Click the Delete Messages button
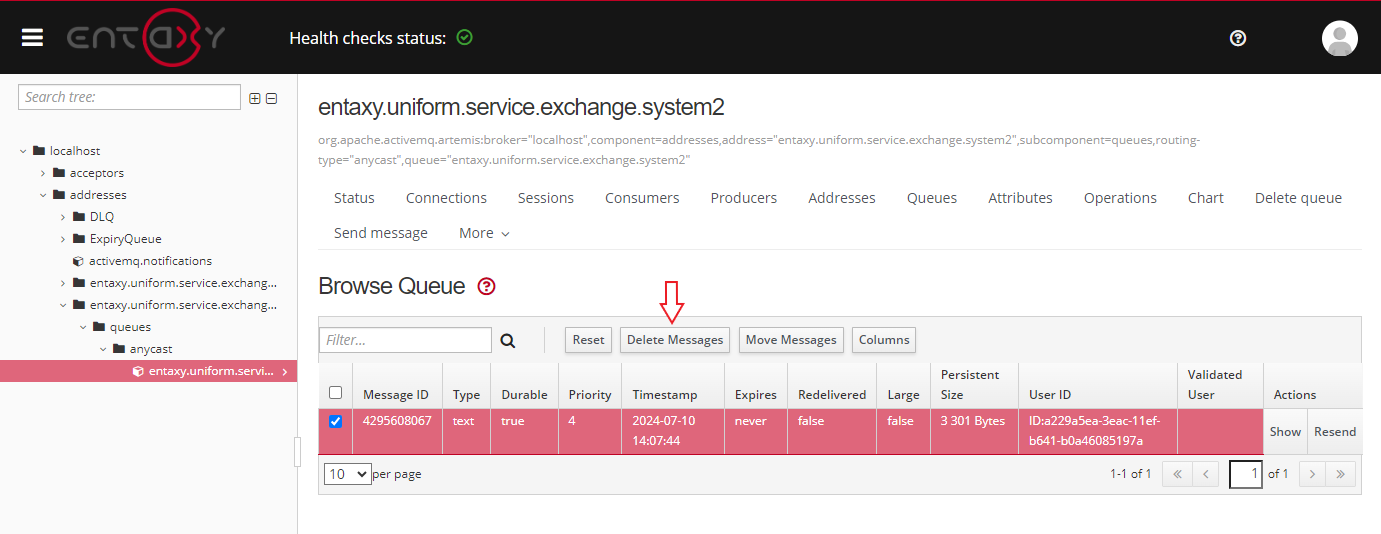 (x=674, y=340)
